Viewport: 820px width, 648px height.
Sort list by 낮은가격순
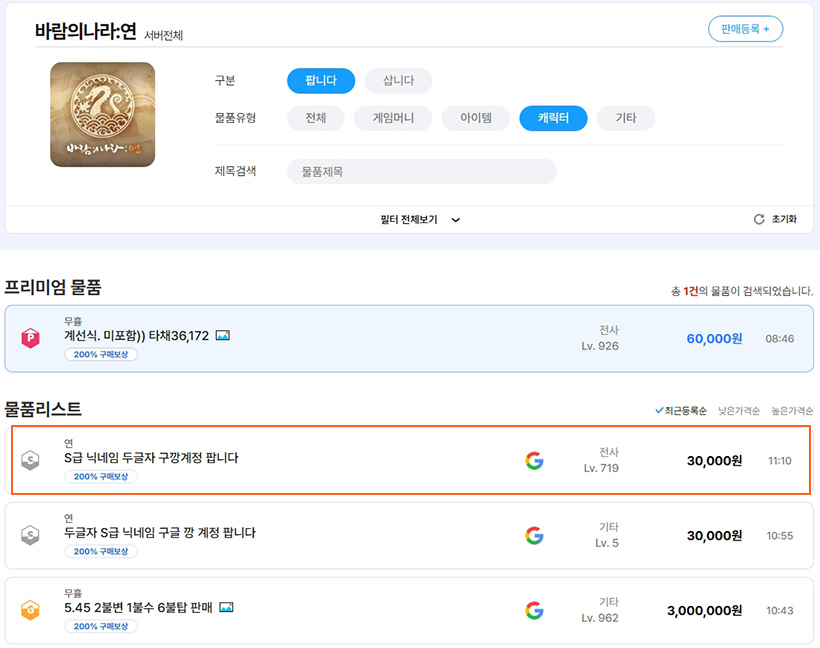click(x=738, y=411)
